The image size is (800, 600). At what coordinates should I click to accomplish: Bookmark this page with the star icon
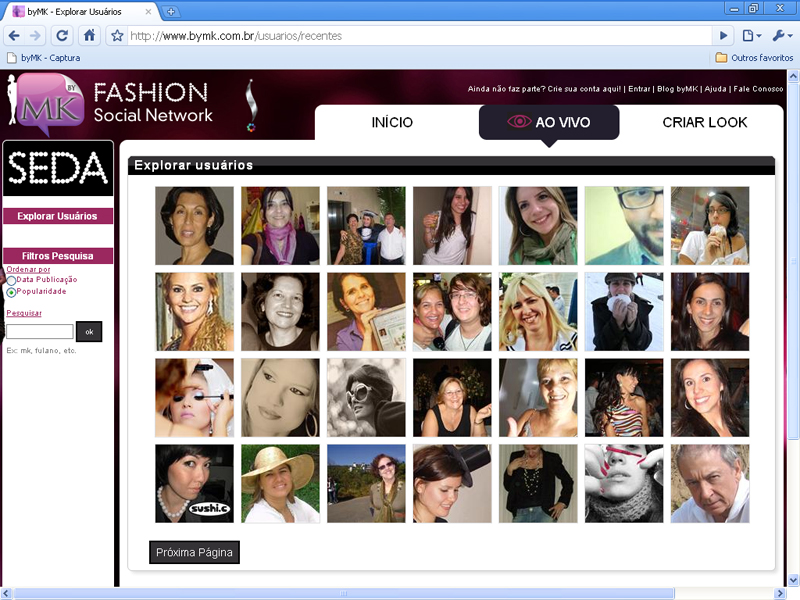117,36
